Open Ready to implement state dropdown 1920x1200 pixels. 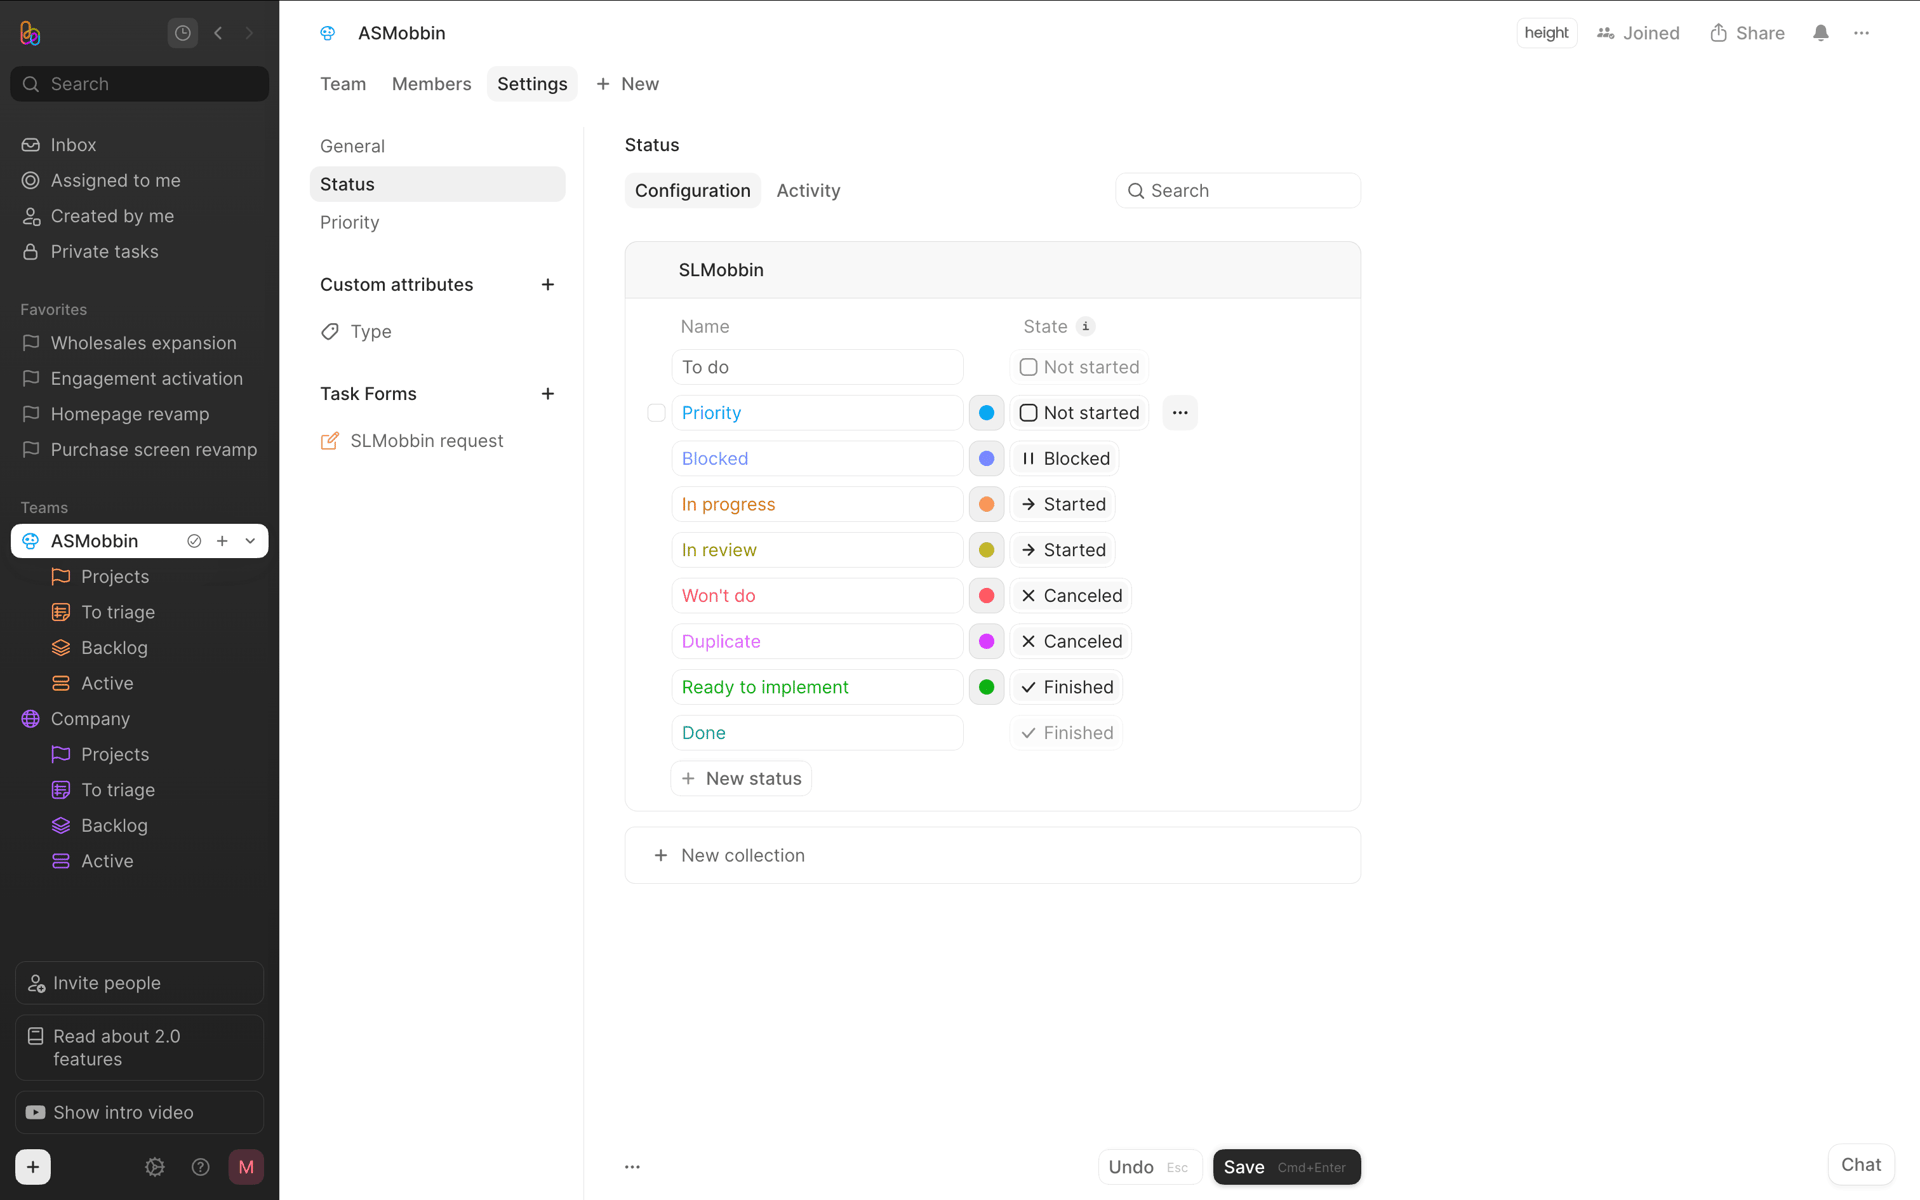point(1066,687)
